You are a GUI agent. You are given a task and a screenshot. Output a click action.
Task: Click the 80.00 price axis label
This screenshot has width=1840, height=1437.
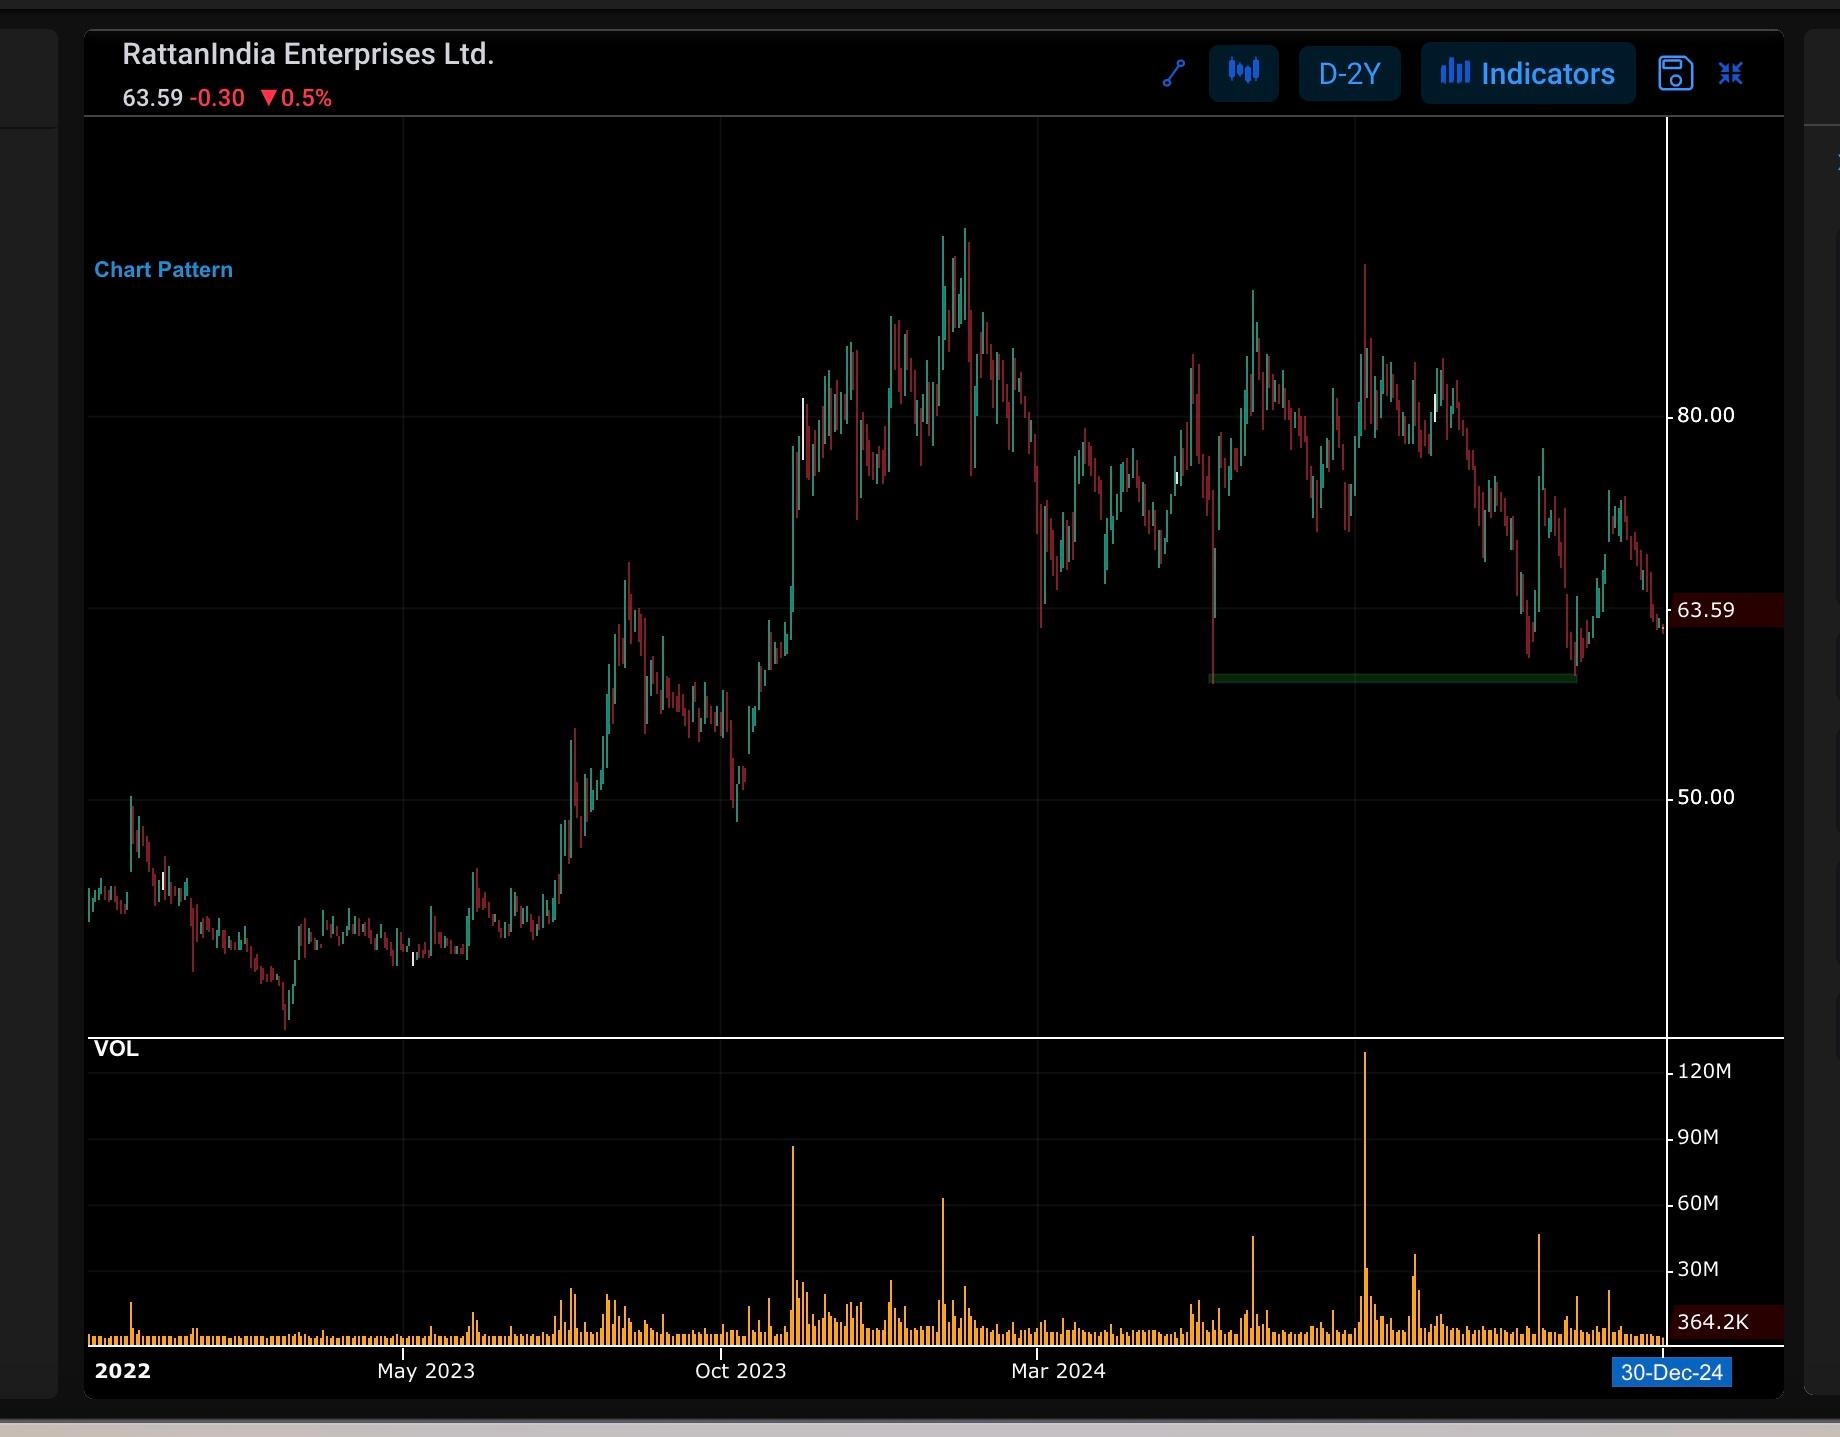[1706, 415]
